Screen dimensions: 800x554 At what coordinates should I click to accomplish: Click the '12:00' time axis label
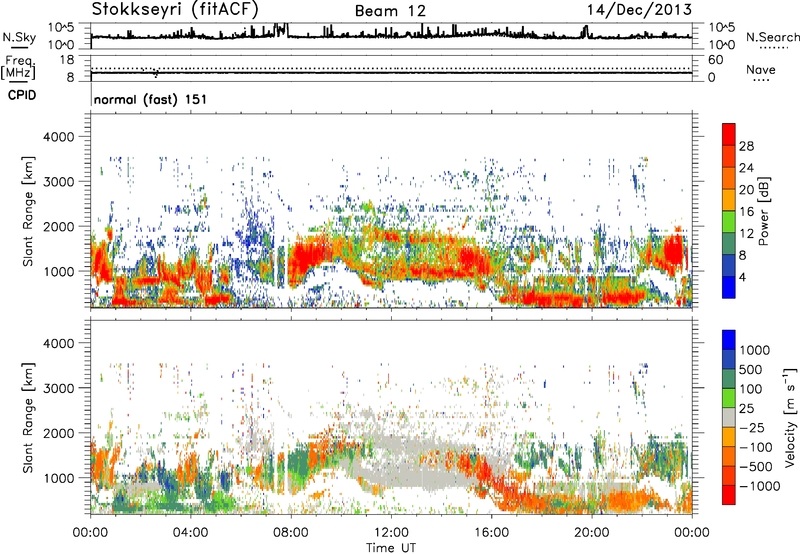(x=391, y=533)
